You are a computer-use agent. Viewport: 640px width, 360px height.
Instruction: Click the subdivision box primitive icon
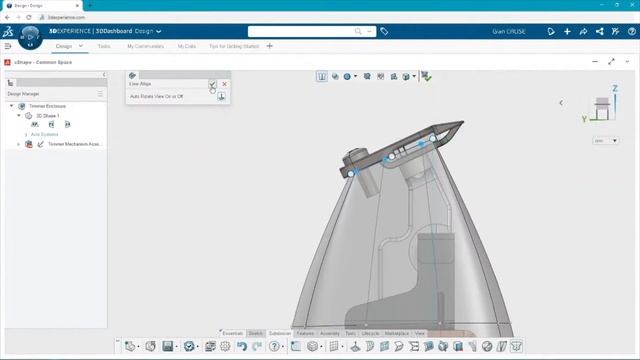pyautogui.click(x=312, y=346)
